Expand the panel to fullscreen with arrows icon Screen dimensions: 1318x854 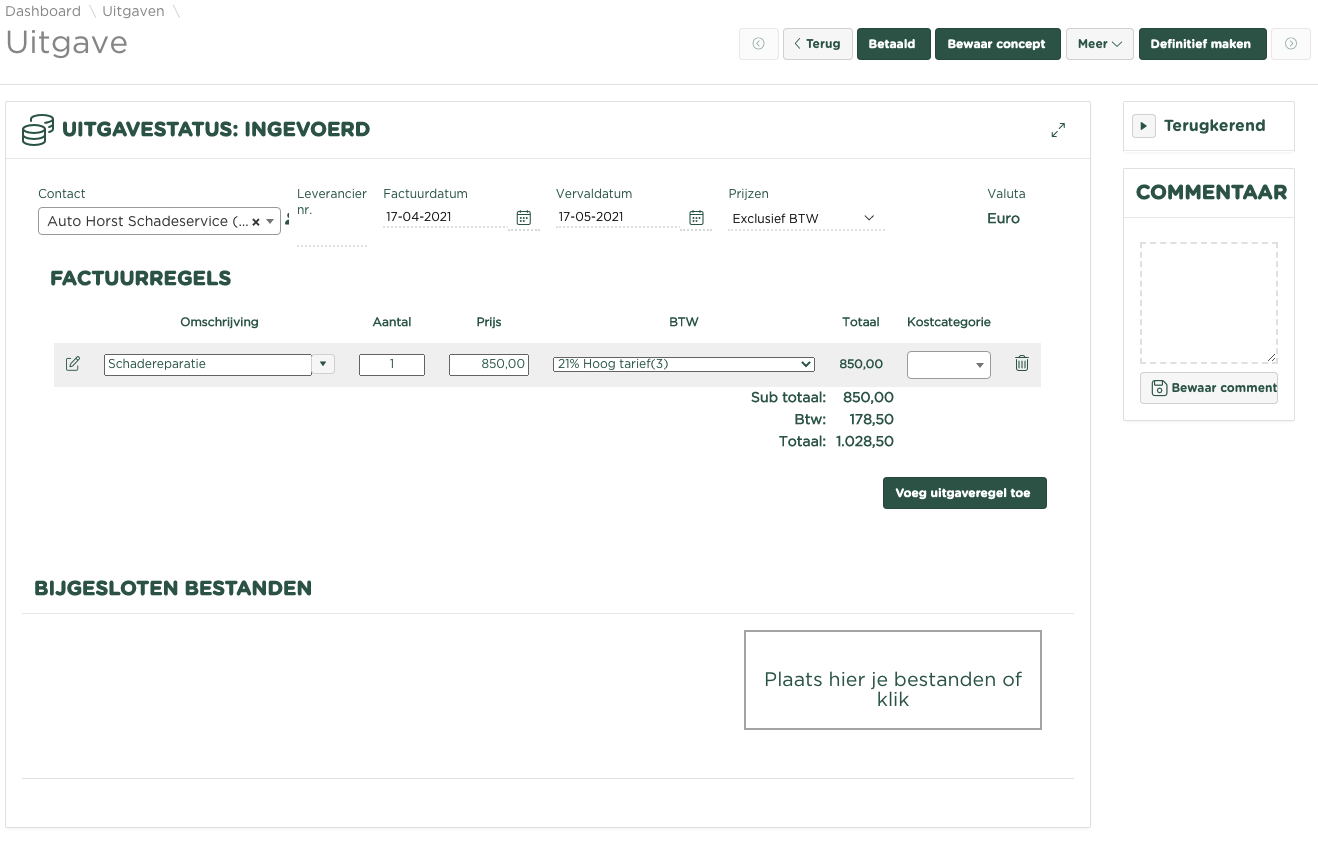[x=1058, y=130]
